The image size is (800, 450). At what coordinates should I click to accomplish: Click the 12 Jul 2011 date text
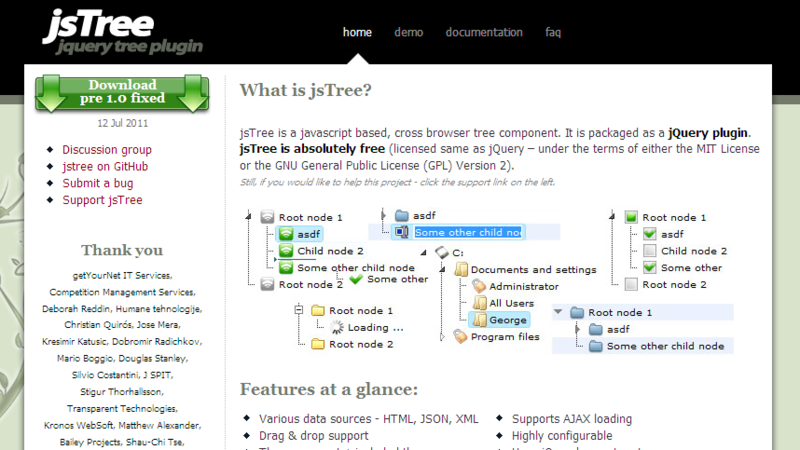(122, 123)
